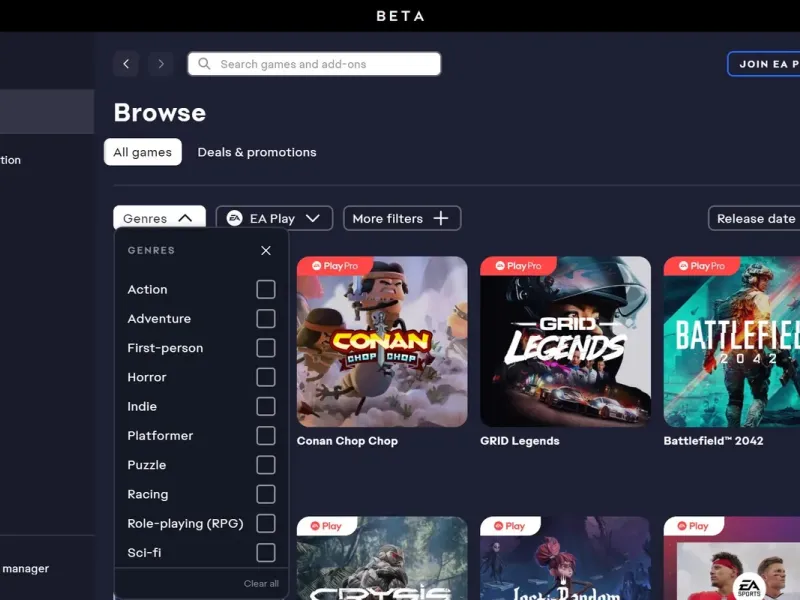Go back with the left arrow button
The image size is (800, 600).
click(x=126, y=64)
